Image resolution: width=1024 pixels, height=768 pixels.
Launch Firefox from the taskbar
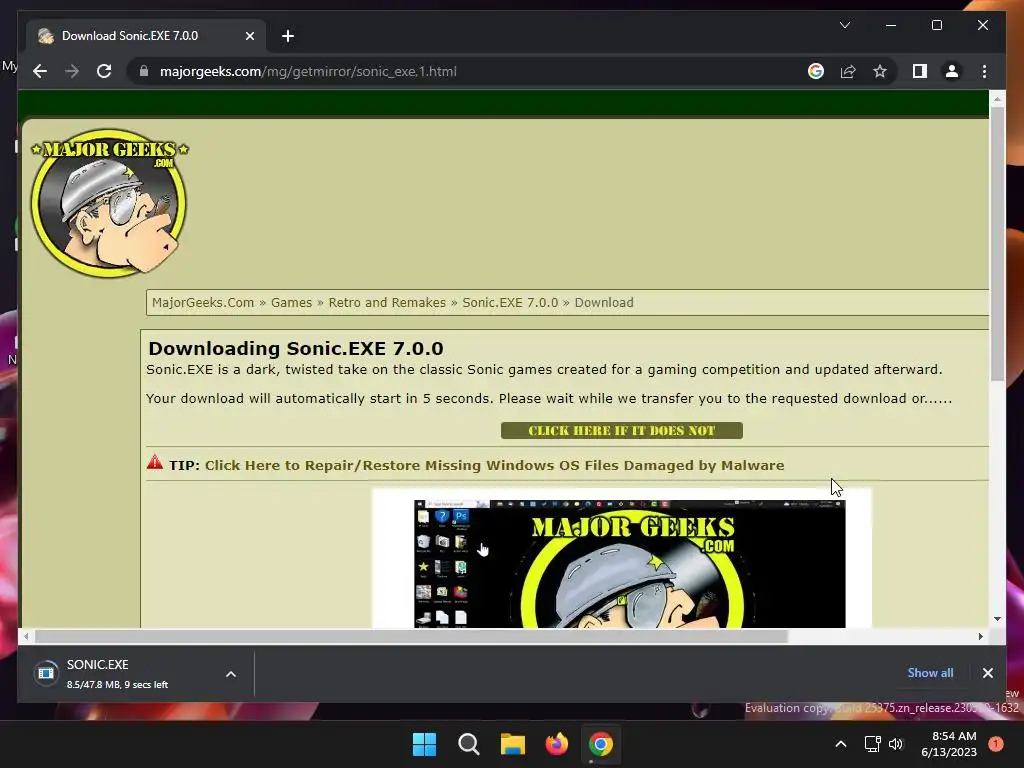[x=556, y=744]
